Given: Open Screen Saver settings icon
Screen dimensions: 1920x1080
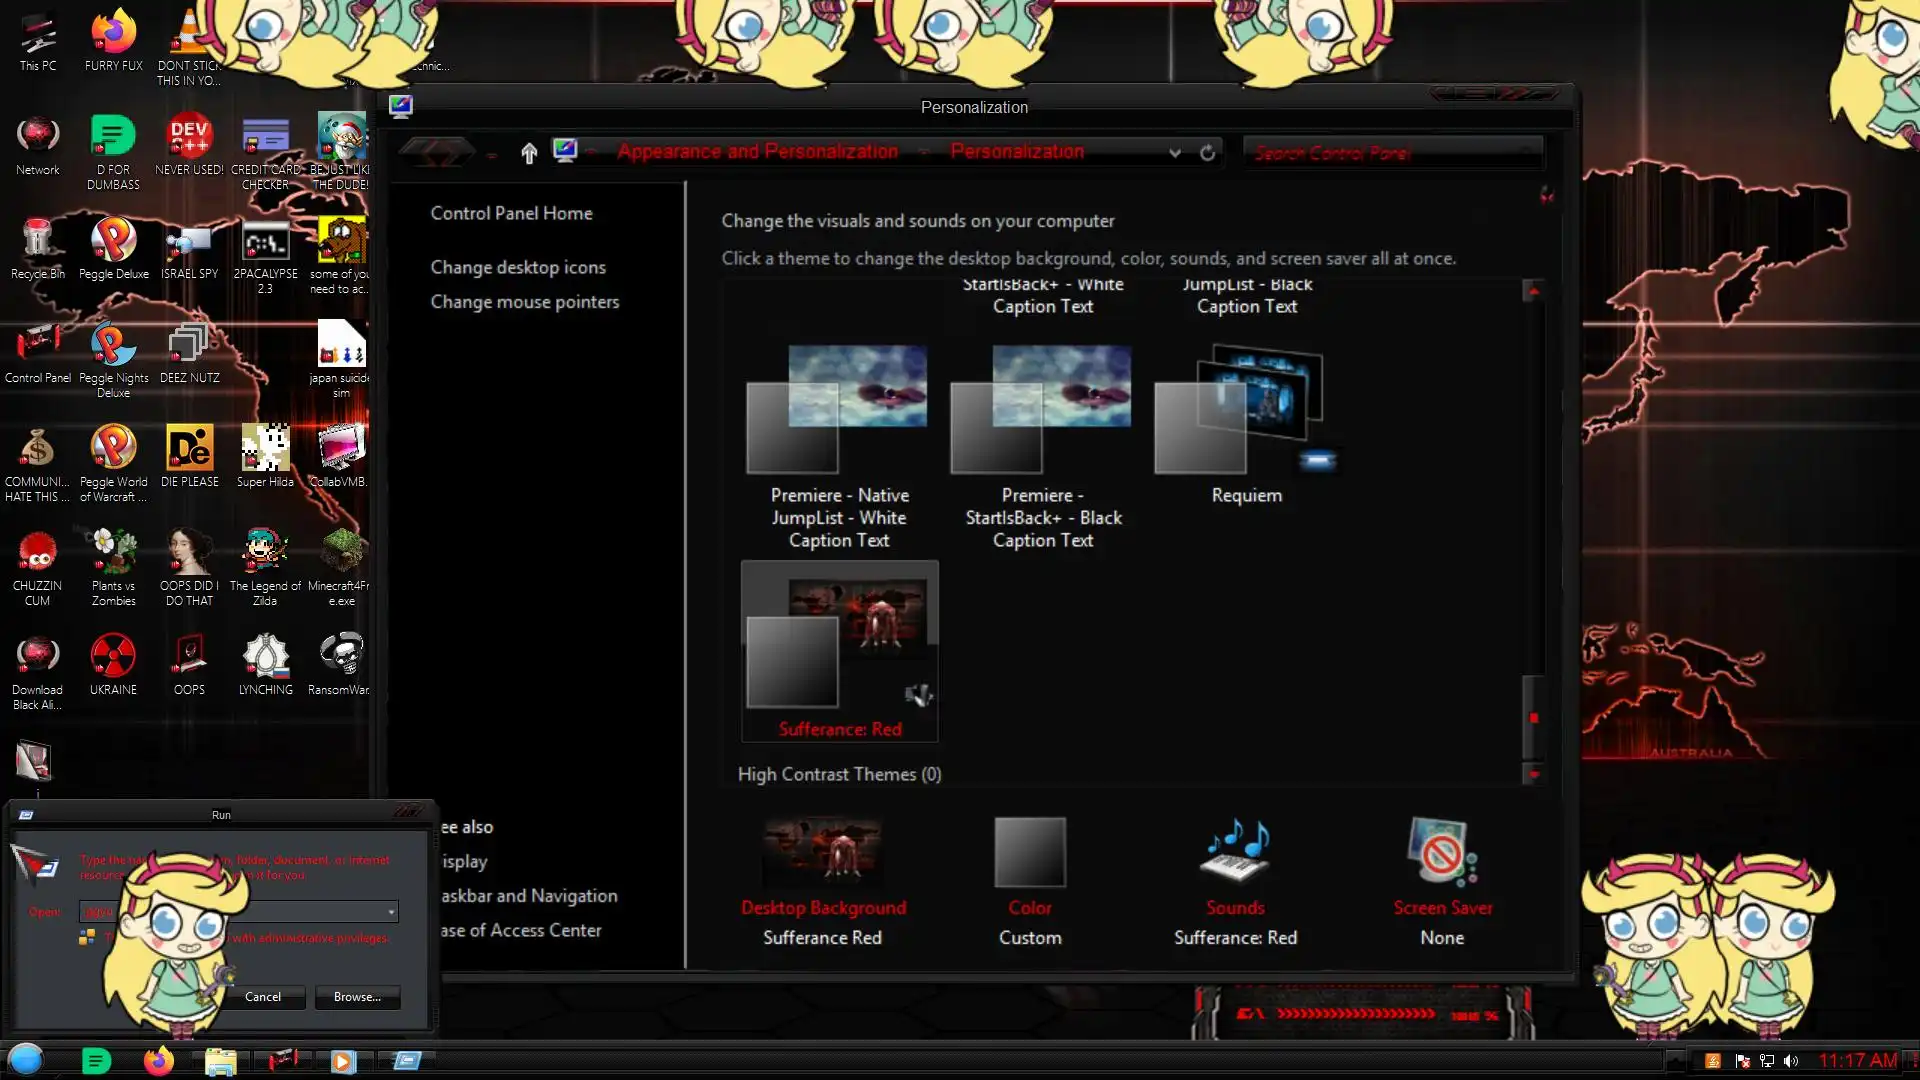Looking at the screenshot, I should (1441, 853).
